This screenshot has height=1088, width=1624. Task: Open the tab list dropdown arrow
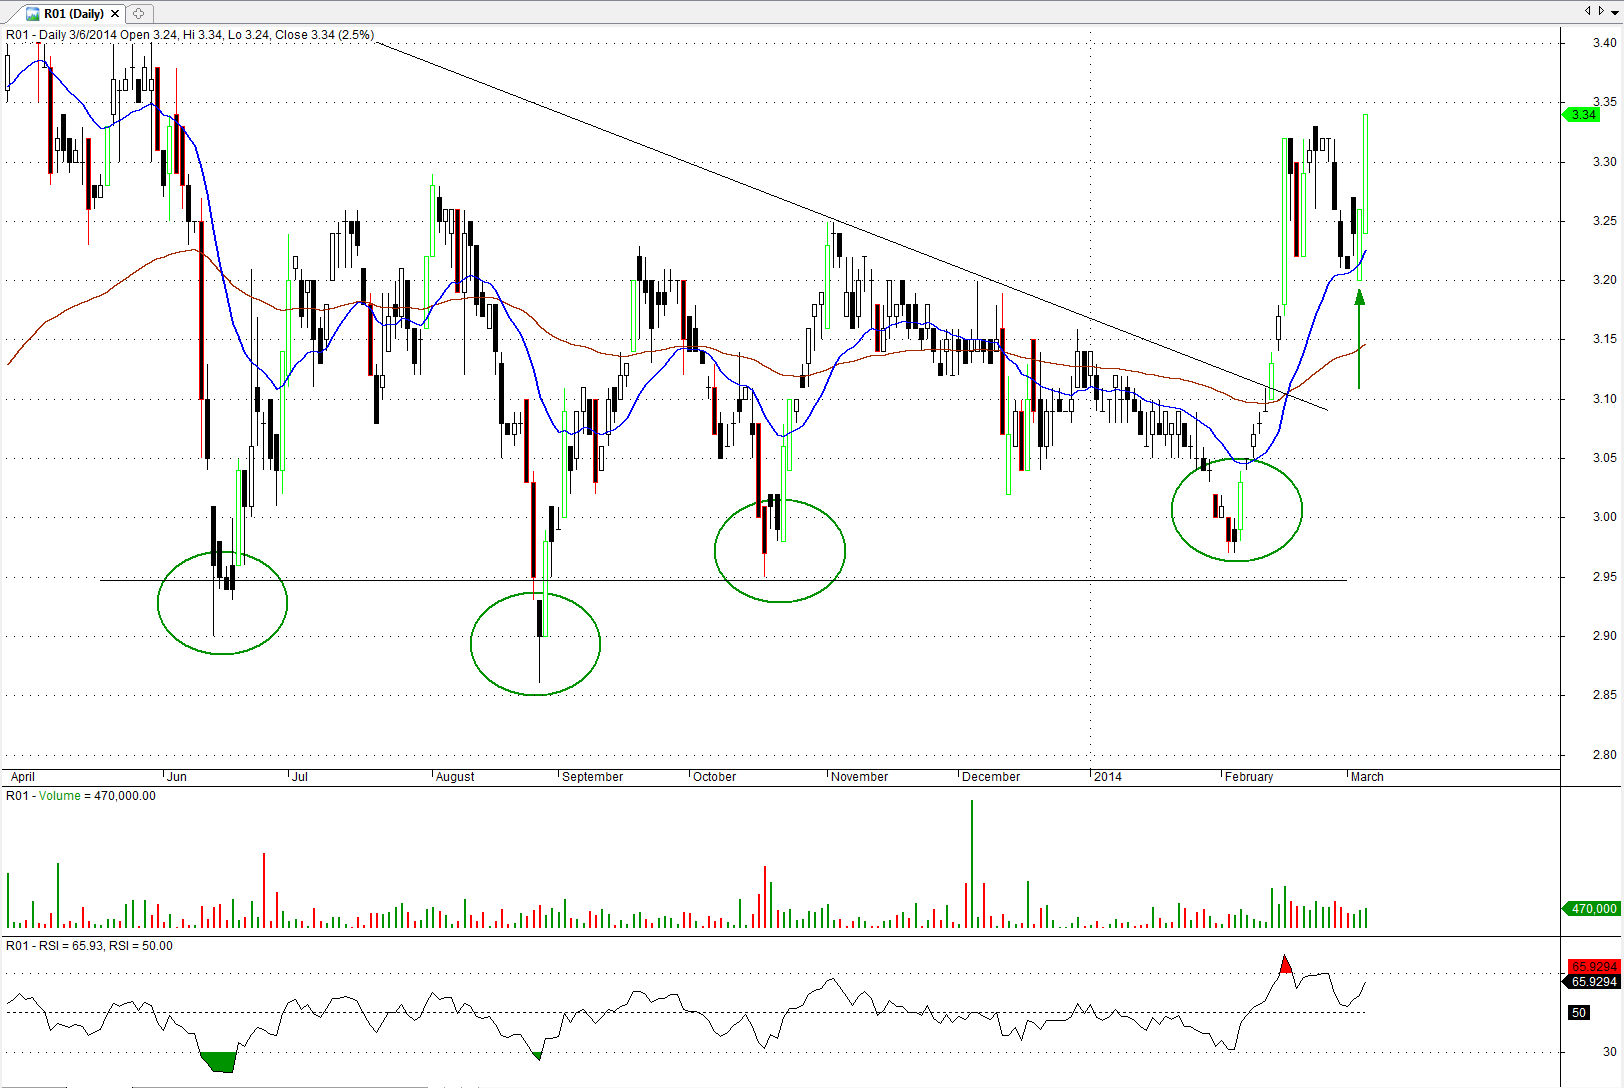pos(1614,11)
